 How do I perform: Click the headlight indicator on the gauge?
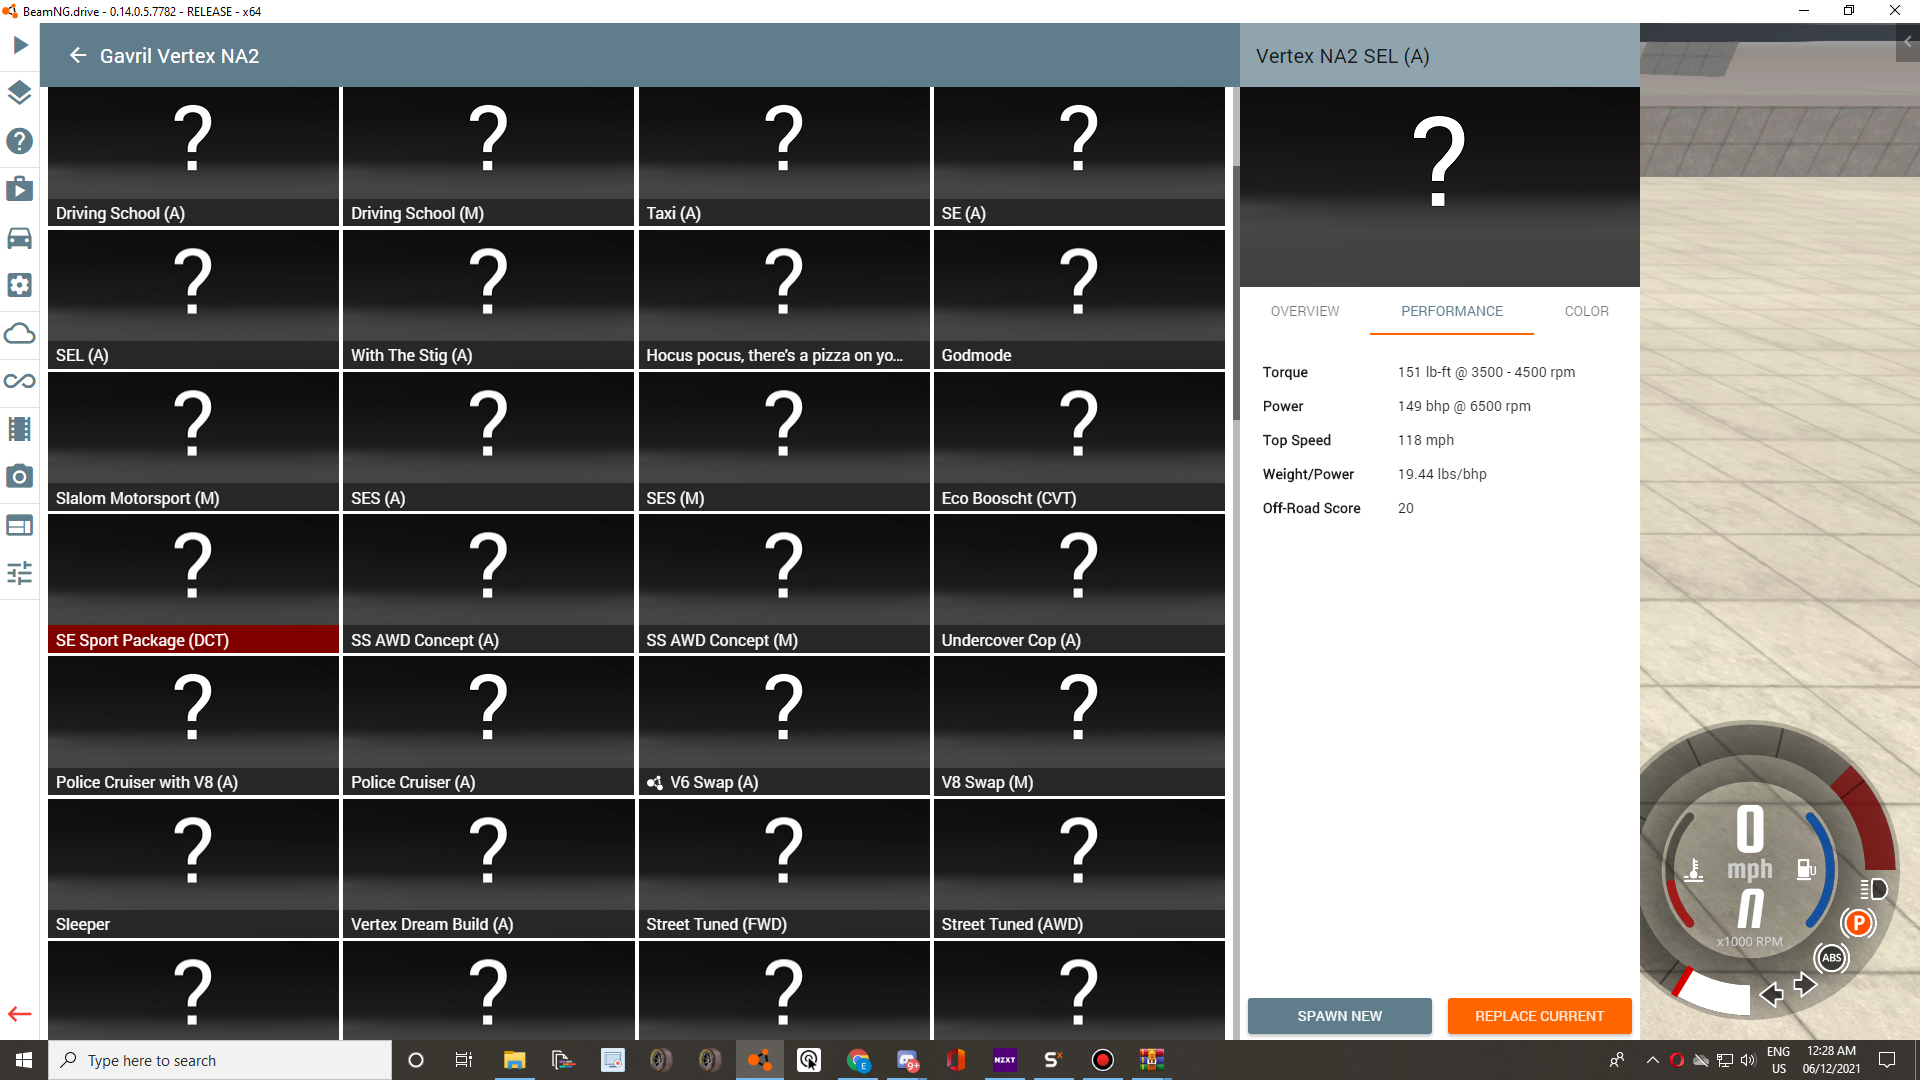pyautogui.click(x=1873, y=889)
